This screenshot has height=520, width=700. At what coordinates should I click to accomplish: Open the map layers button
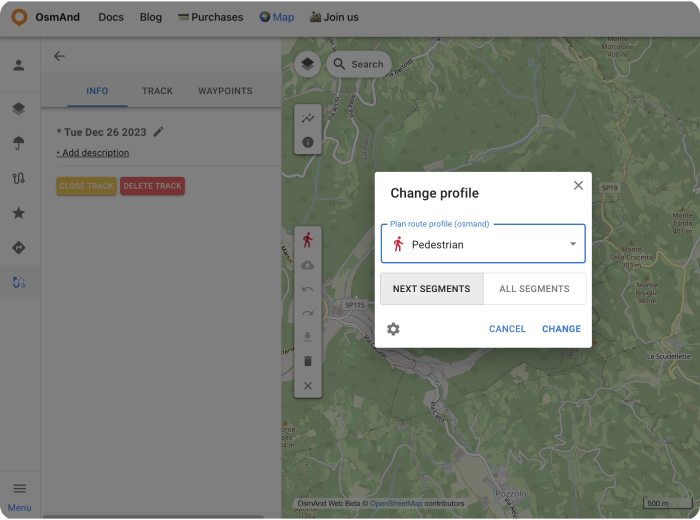(x=307, y=64)
